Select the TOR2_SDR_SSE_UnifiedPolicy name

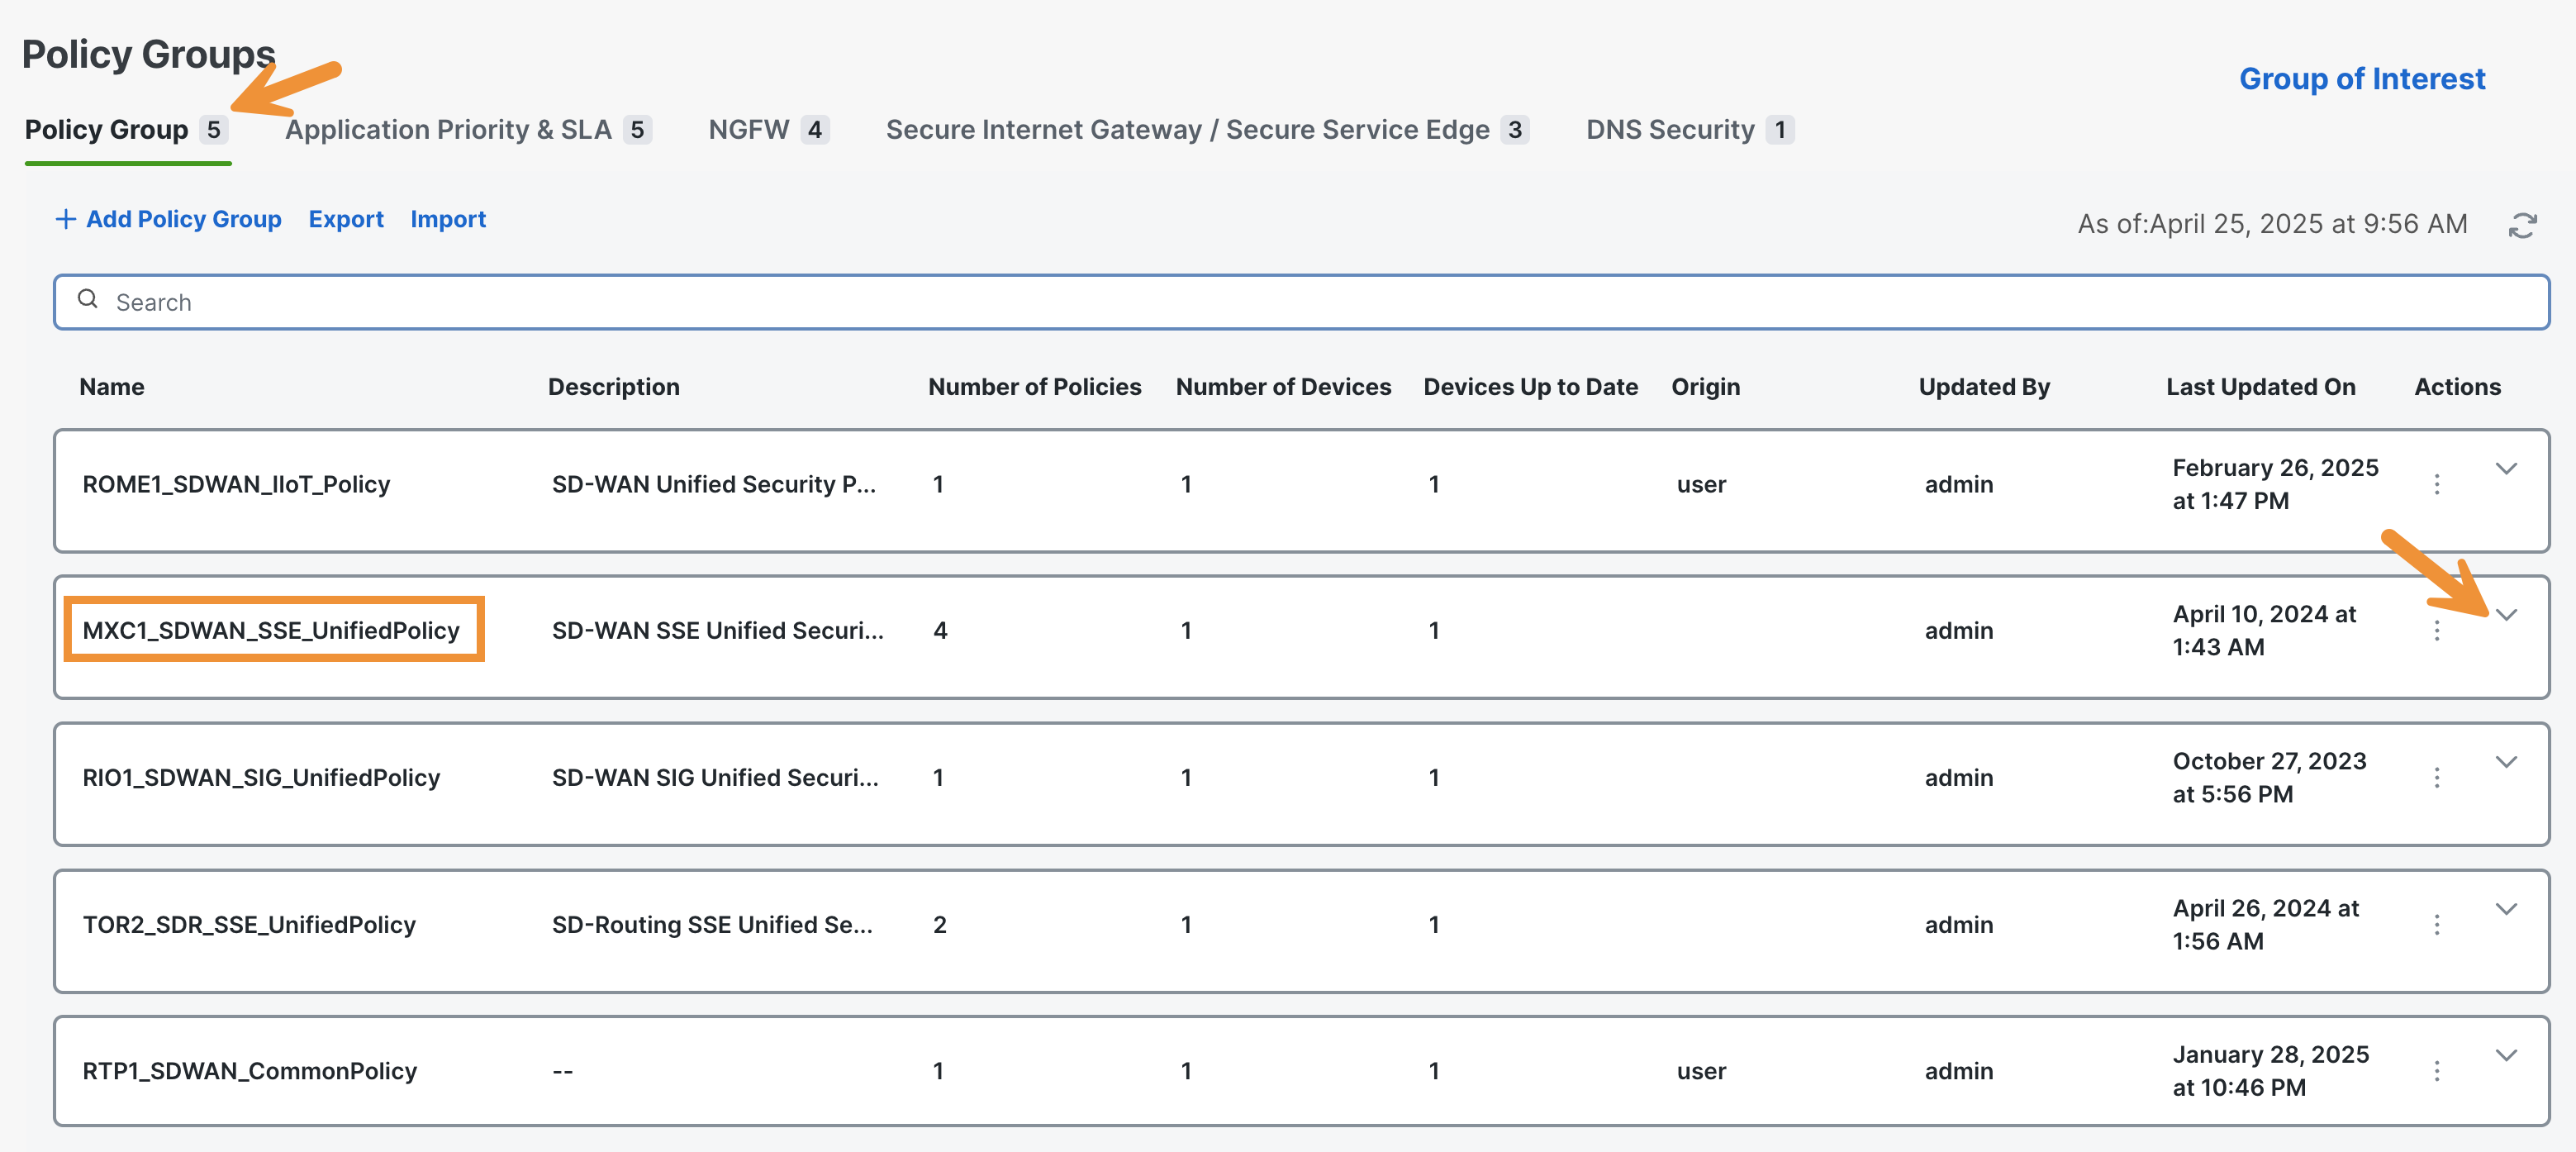click(249, 924)
